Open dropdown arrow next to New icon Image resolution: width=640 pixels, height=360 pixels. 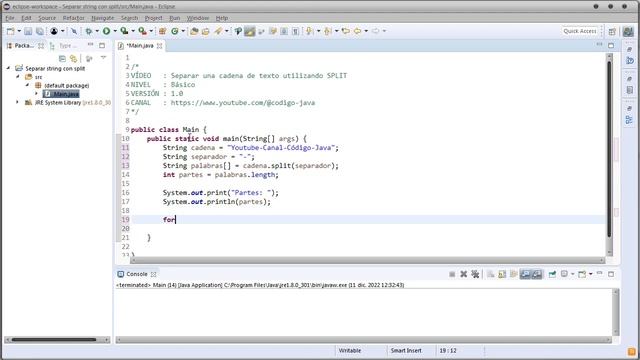(x=19, y=31)
